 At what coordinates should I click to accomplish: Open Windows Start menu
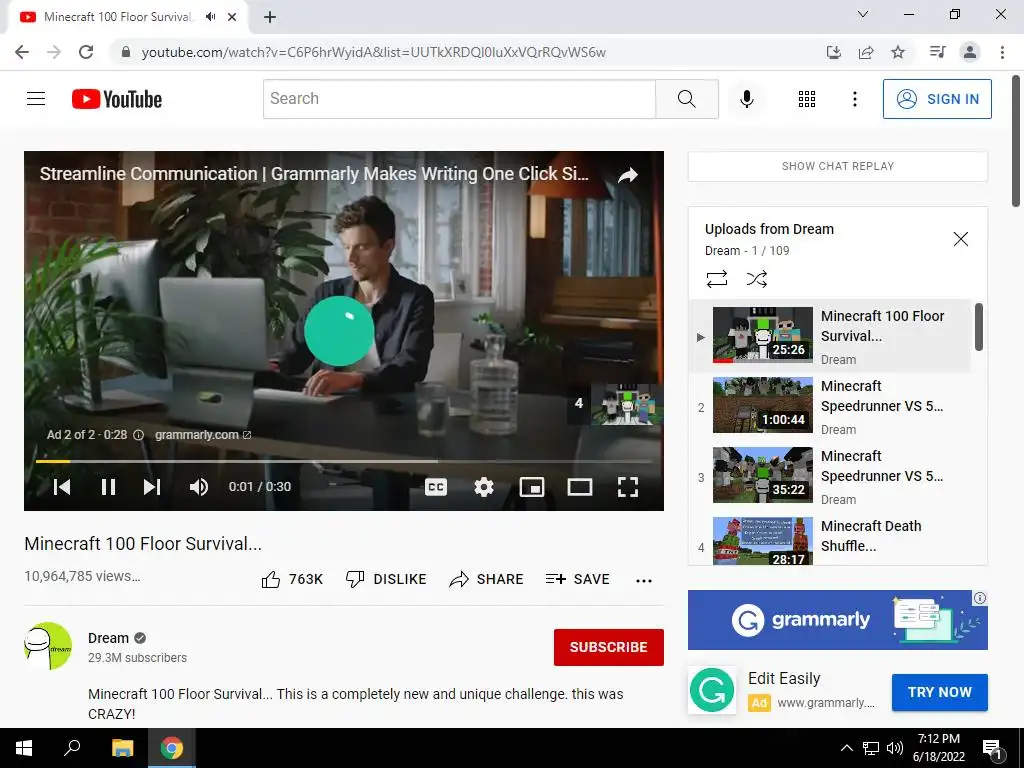click(24, 748)
